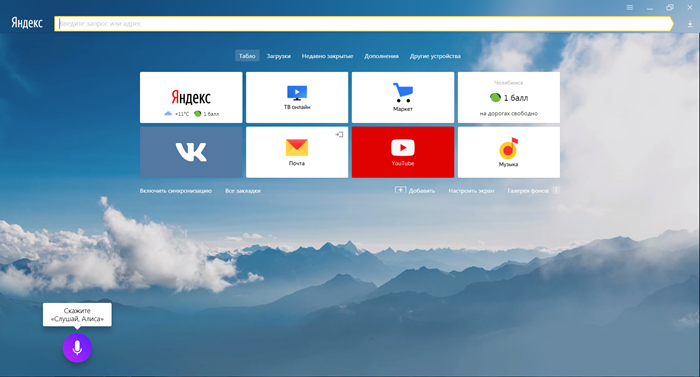Image resolution: width=700 pixels, height=377 pixels.
Task: Expand the Галерея фонов options arrow
Action: pyautogui.click(x=556, y=190)
